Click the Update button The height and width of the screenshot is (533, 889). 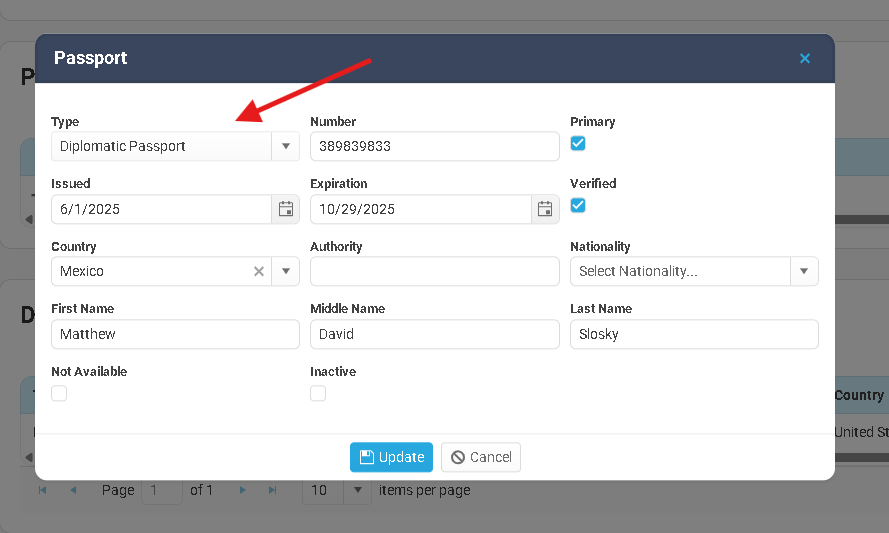point(391,457)
